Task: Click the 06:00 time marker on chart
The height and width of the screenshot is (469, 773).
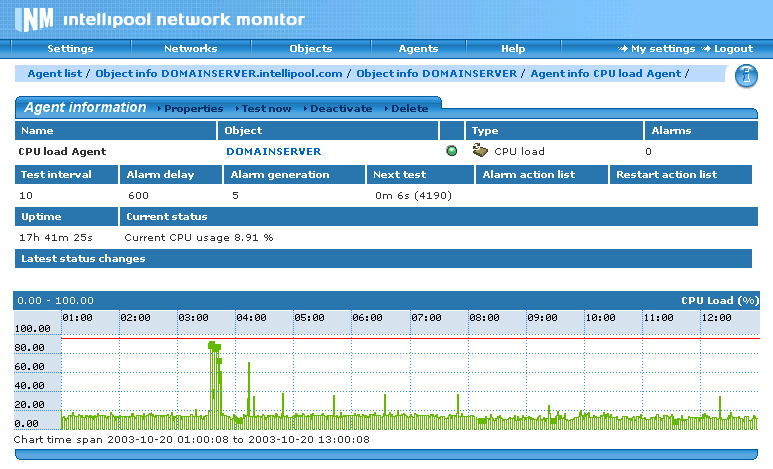Action: [367, 317]
